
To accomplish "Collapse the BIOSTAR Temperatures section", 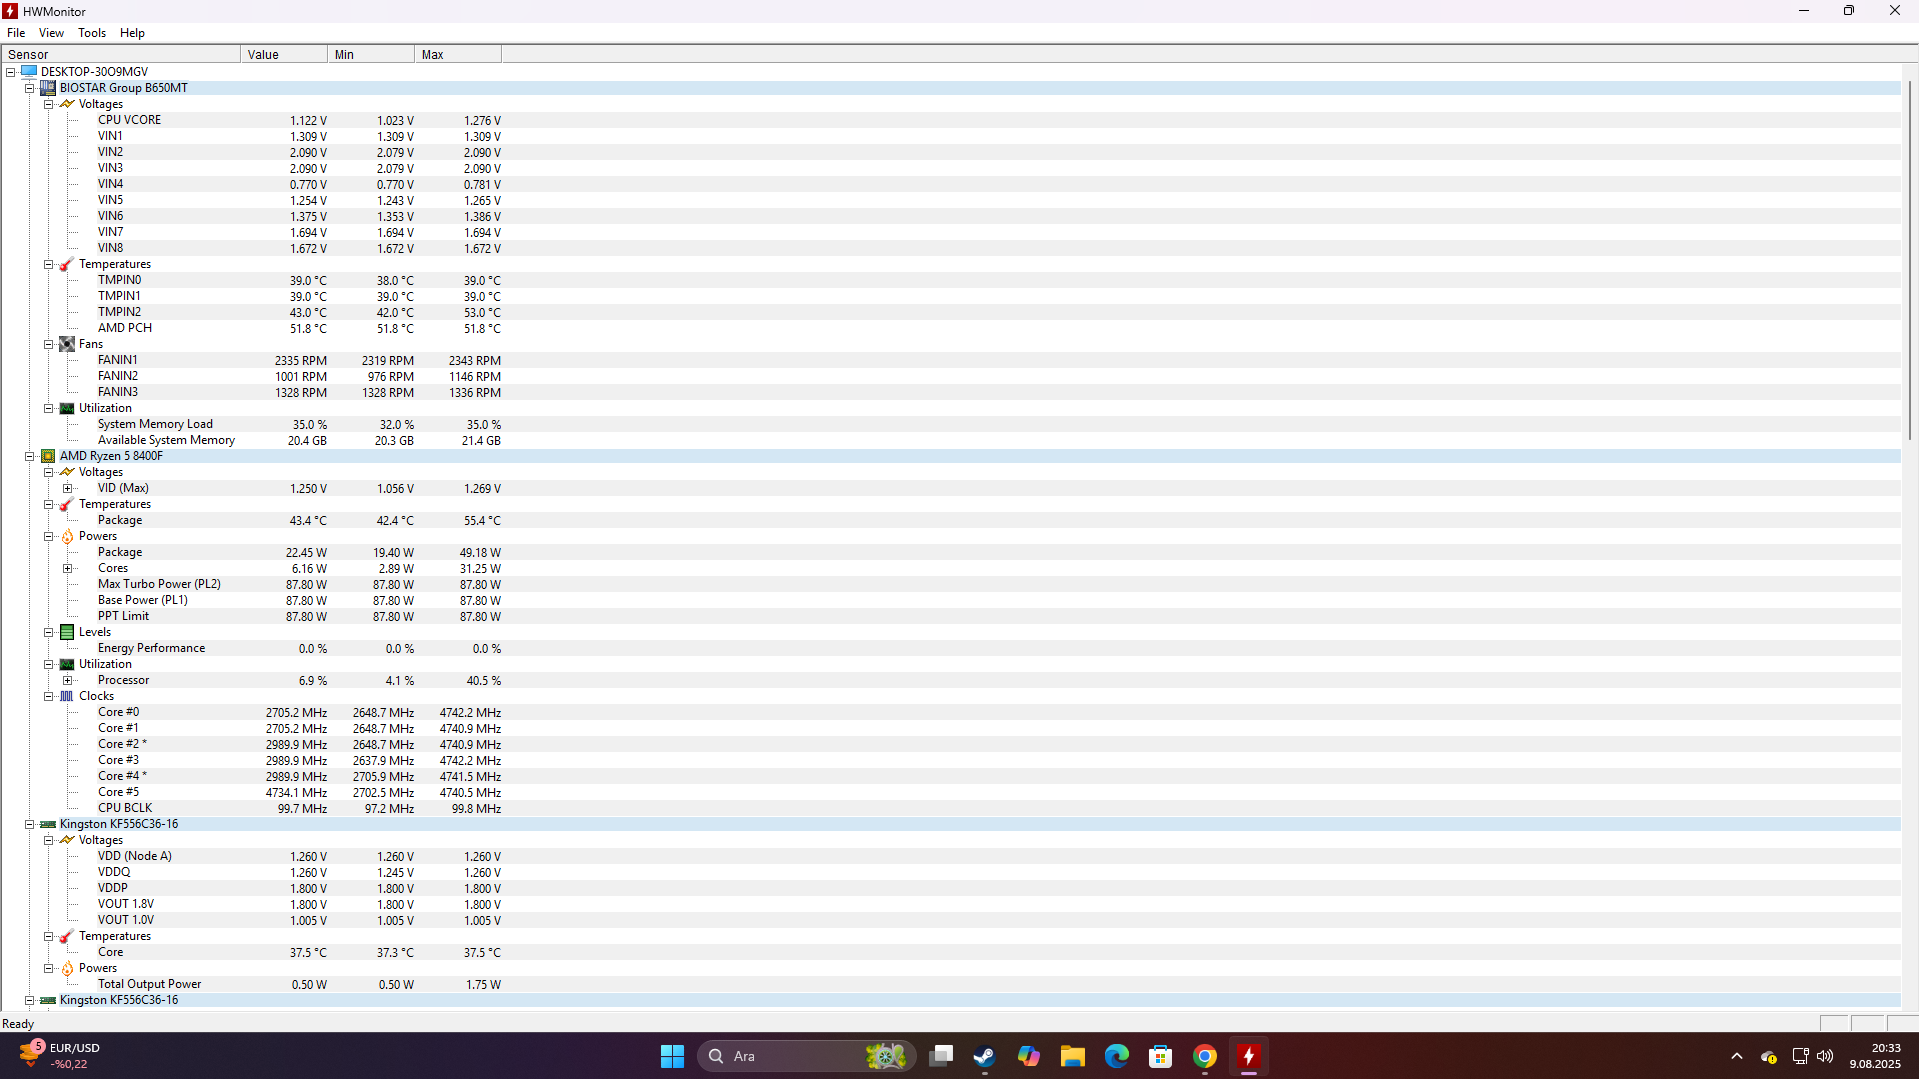I will (x=49, y=264).
